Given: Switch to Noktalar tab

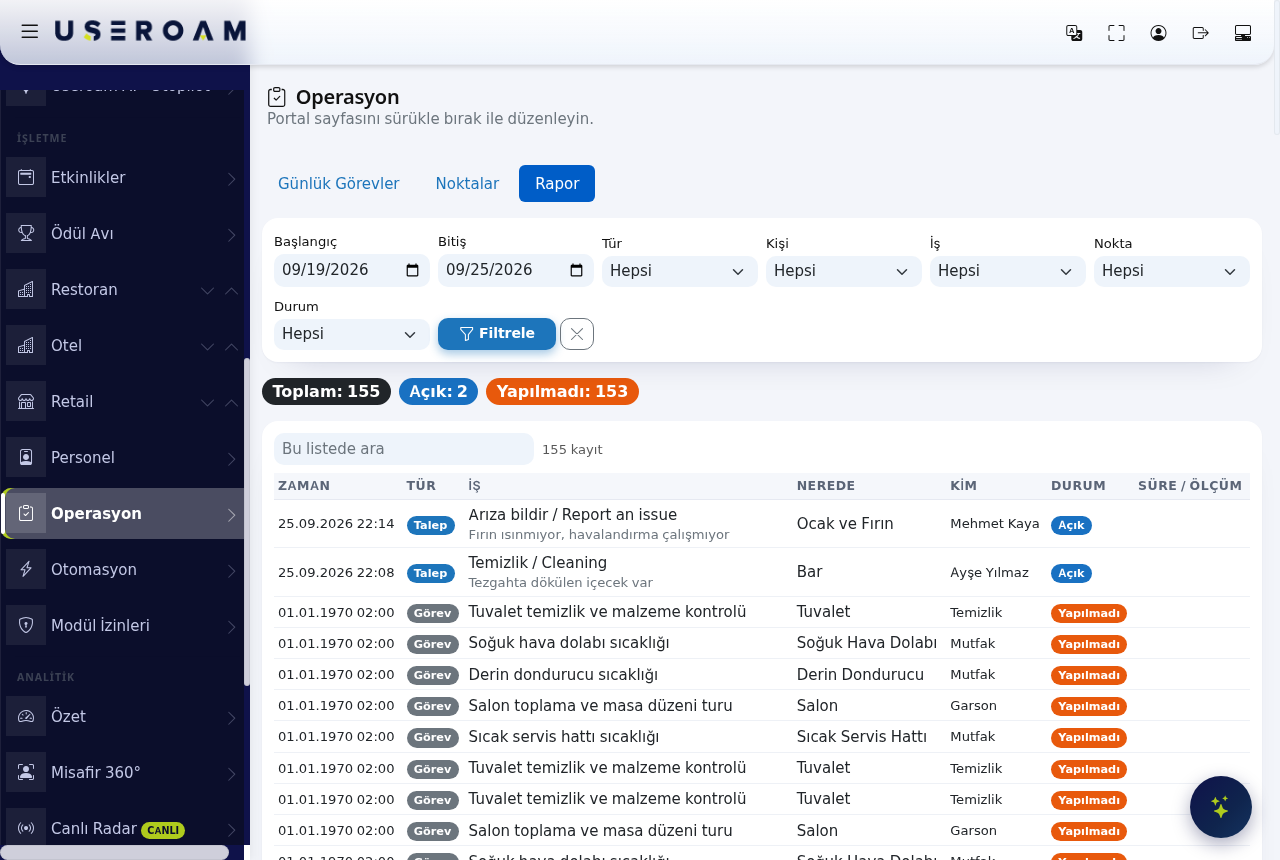Looking at the screenshot, I should click(467, 184).
